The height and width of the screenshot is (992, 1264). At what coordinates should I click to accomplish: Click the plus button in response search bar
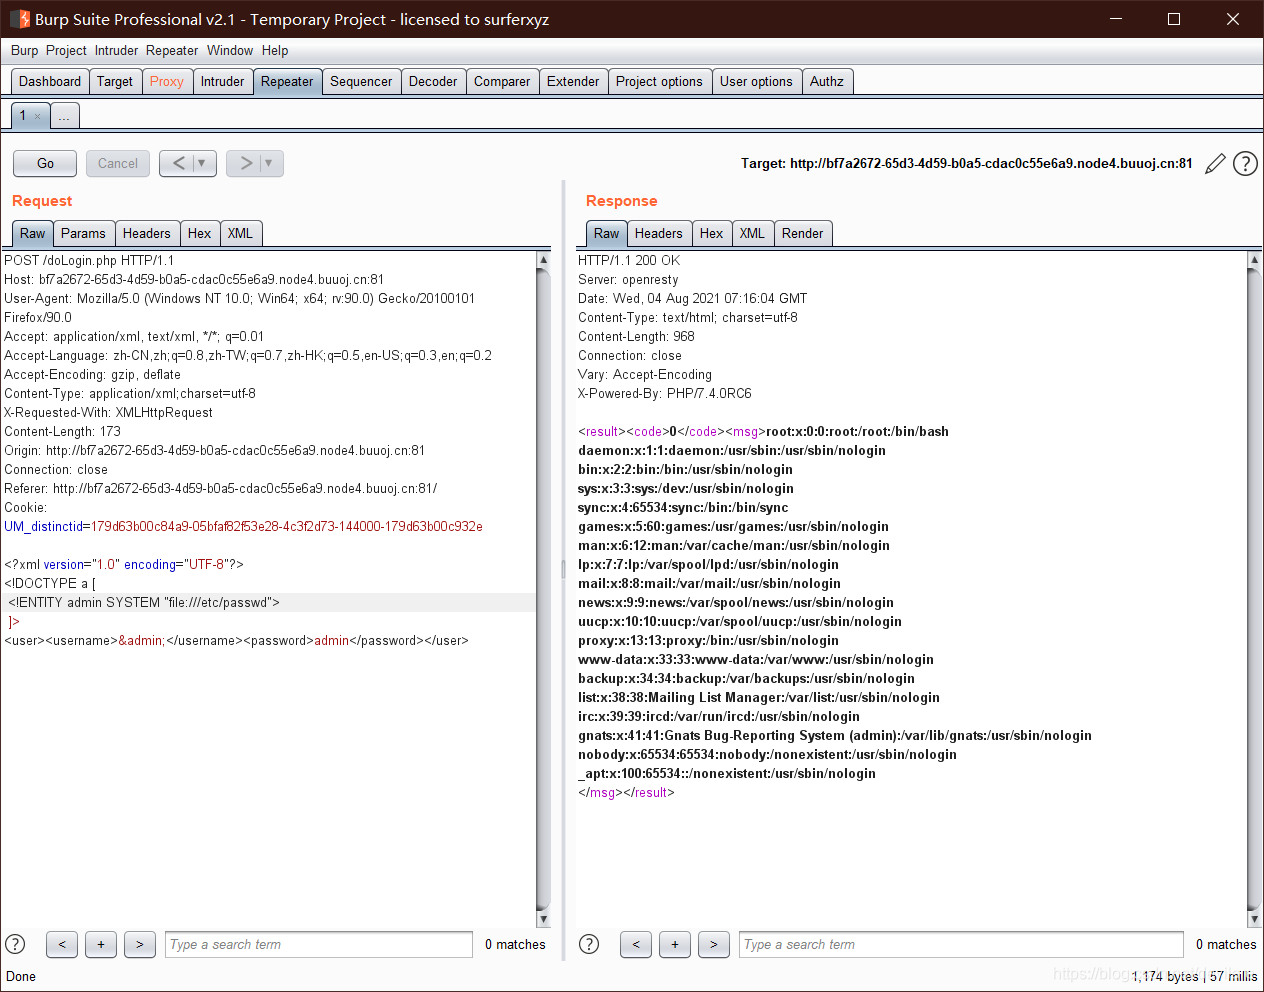tap(675, 944)
